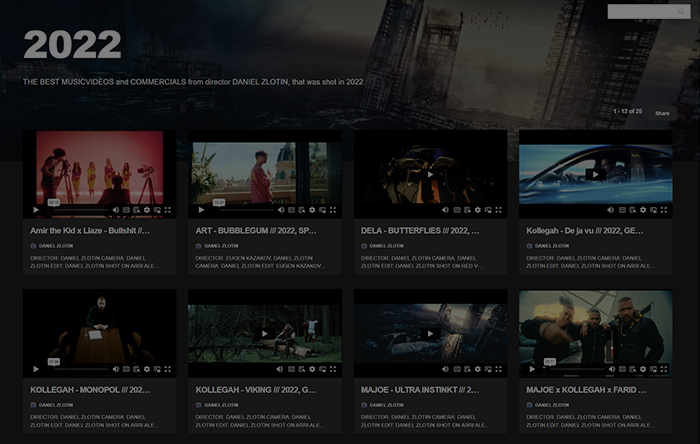The width and height of the screenshot is (700, 444).
Task: Enable picture-in-picture on DELA - BUTTERFLIES video
Action: click(488, 210)
